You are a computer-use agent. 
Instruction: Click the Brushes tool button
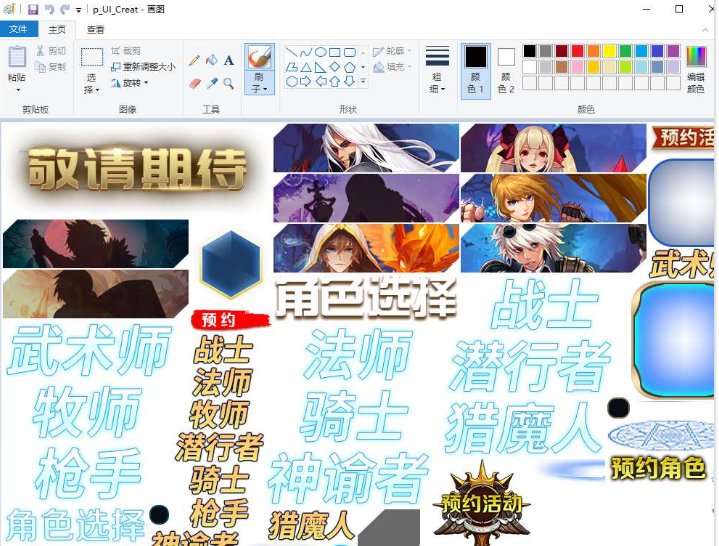pyautogui.click(x=259, y=58)
